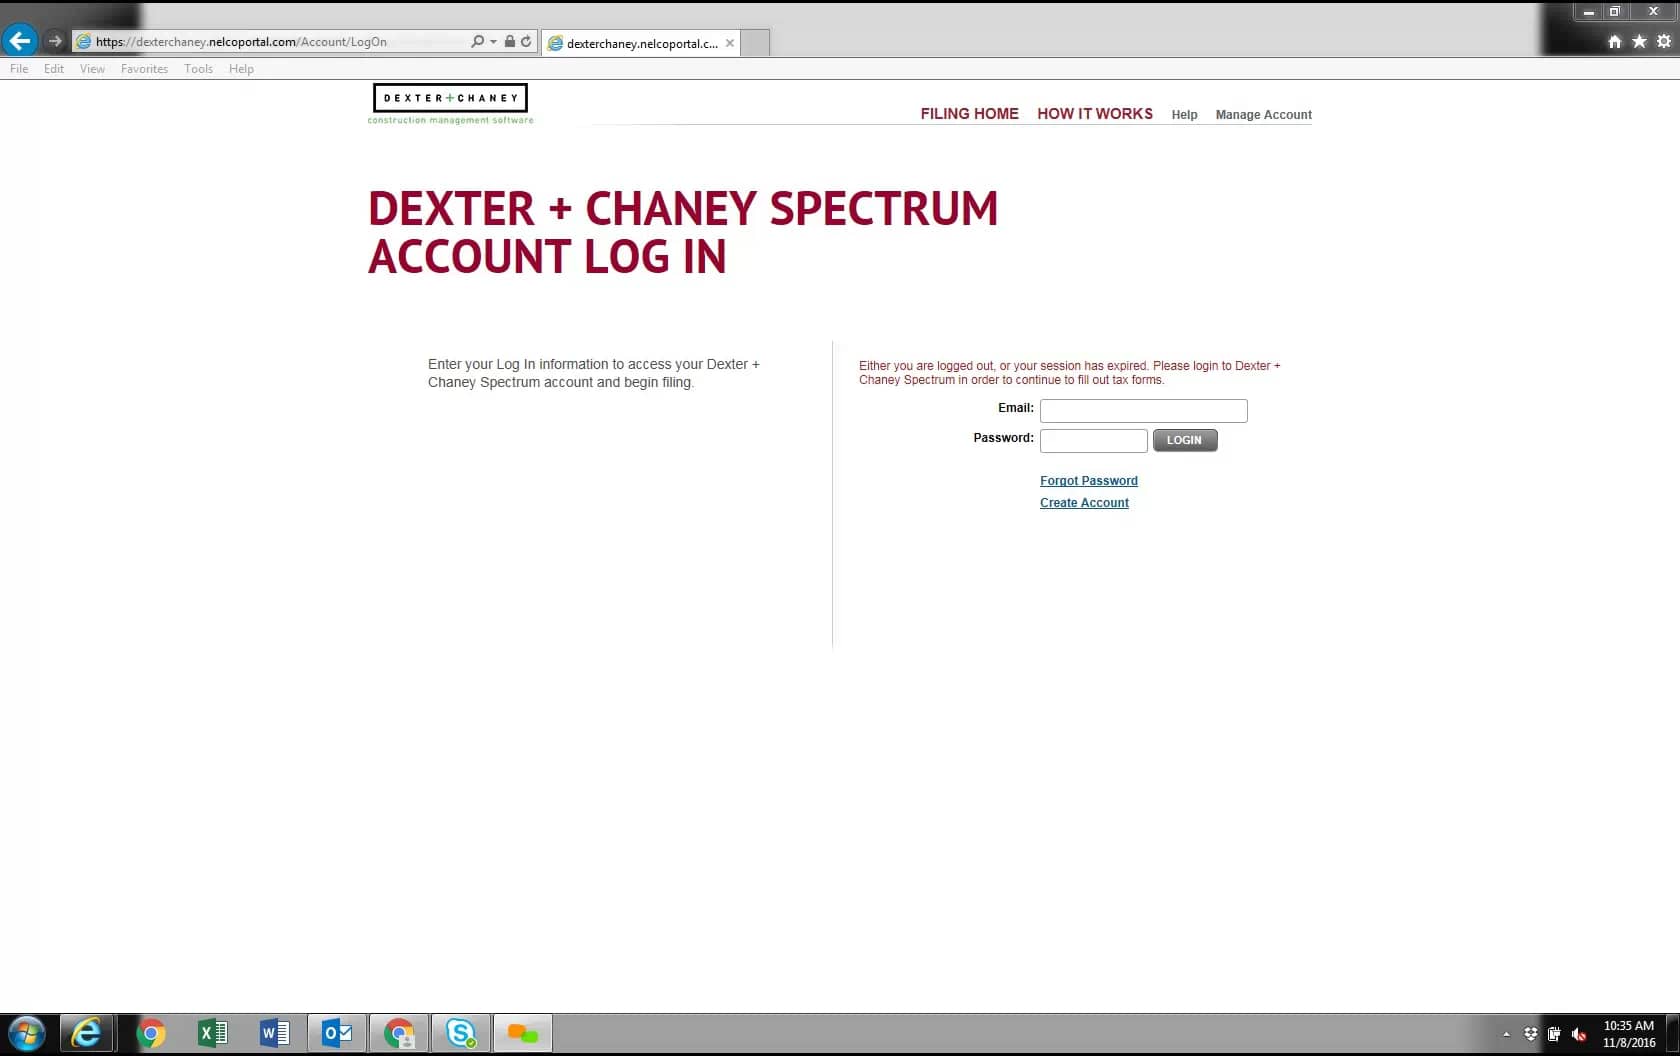Open the Help menu in menu bar
Screen dimensions: 1680x1056
pos(241,69)
